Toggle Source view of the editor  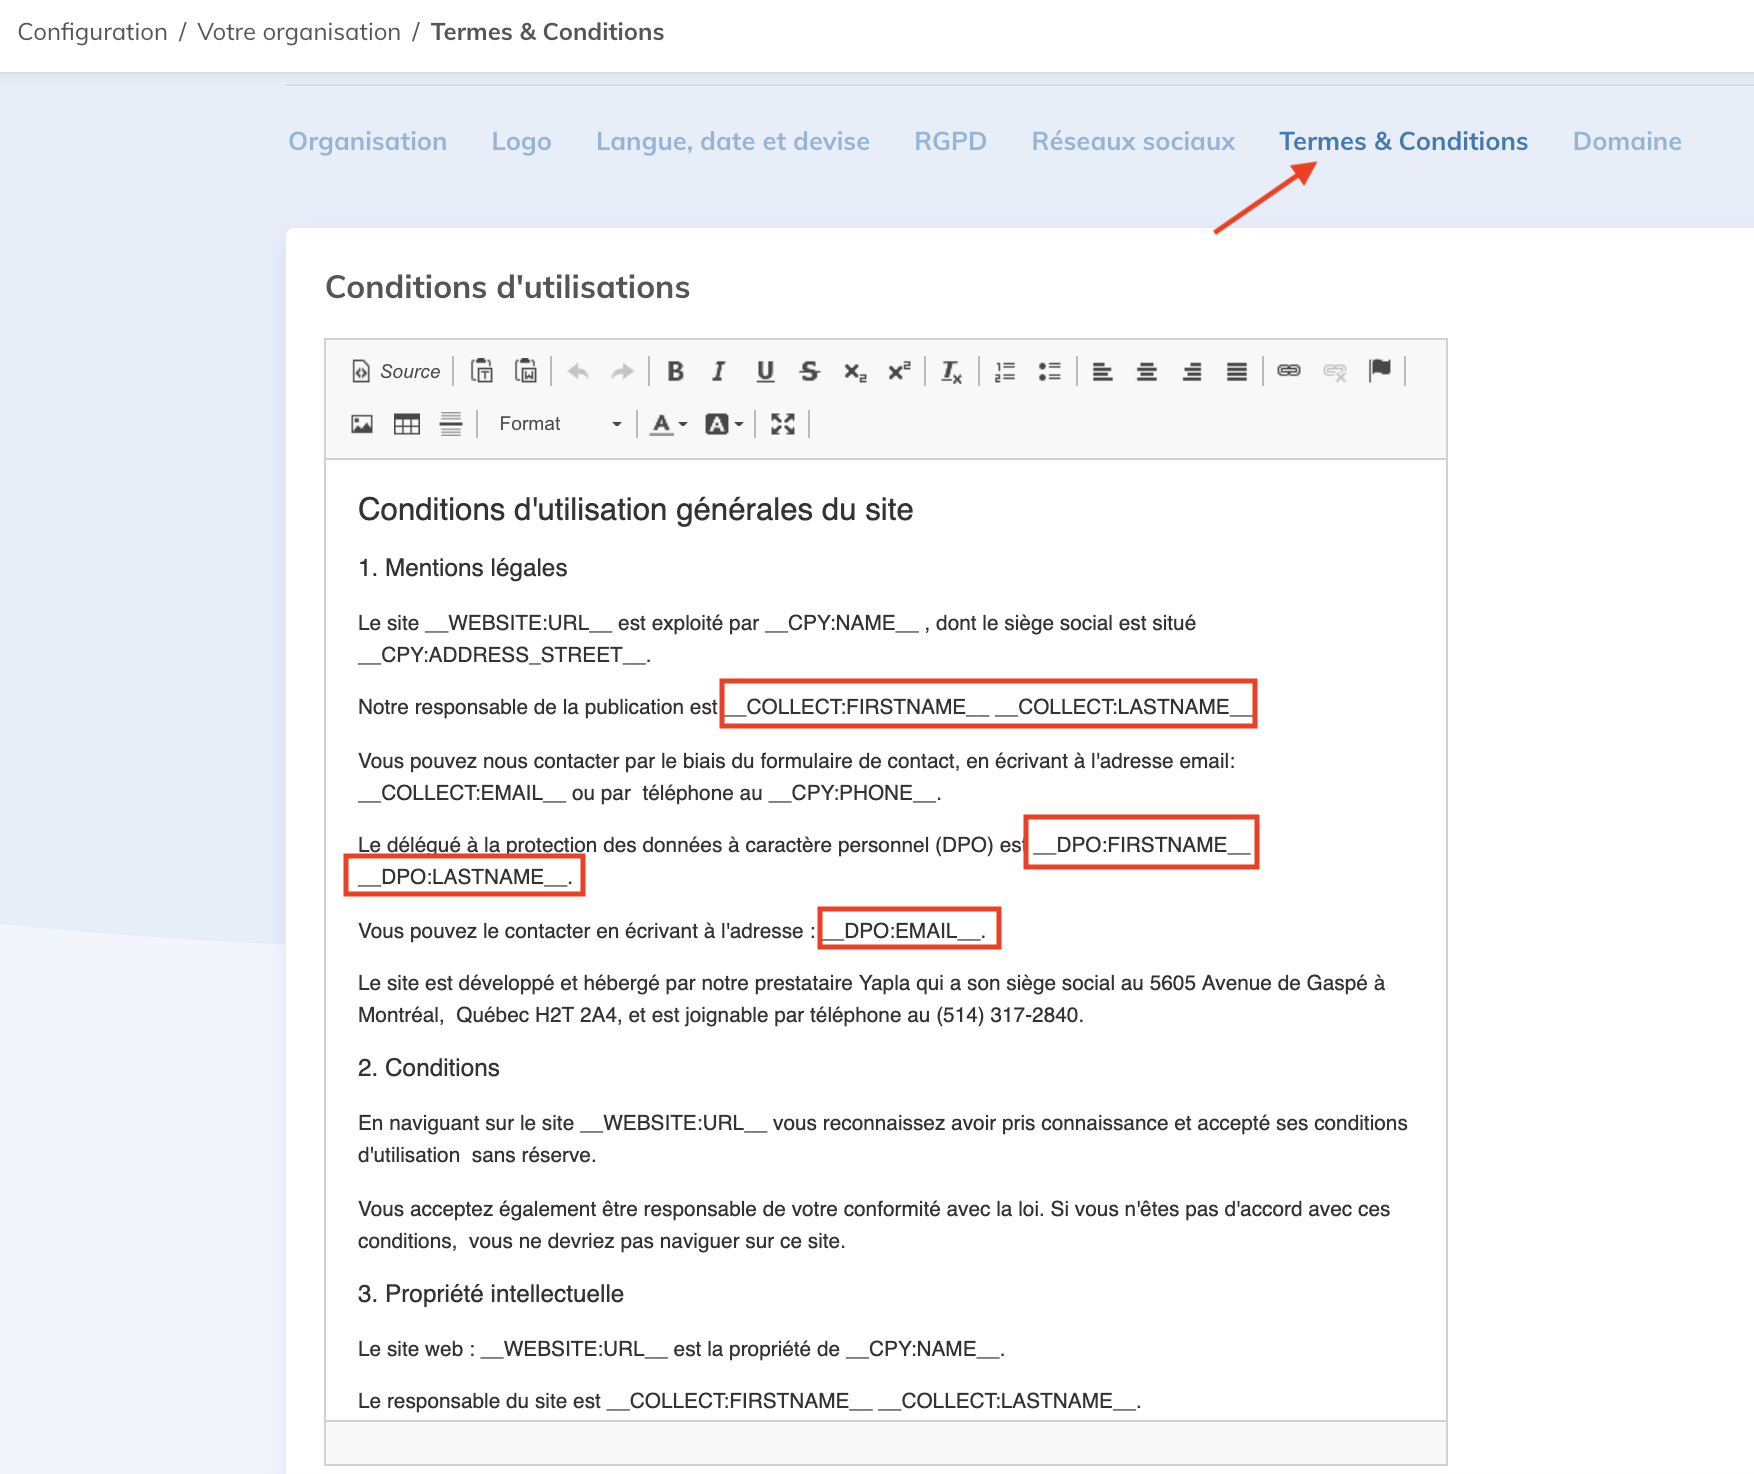pyautogui.click(x=397, y=372)
